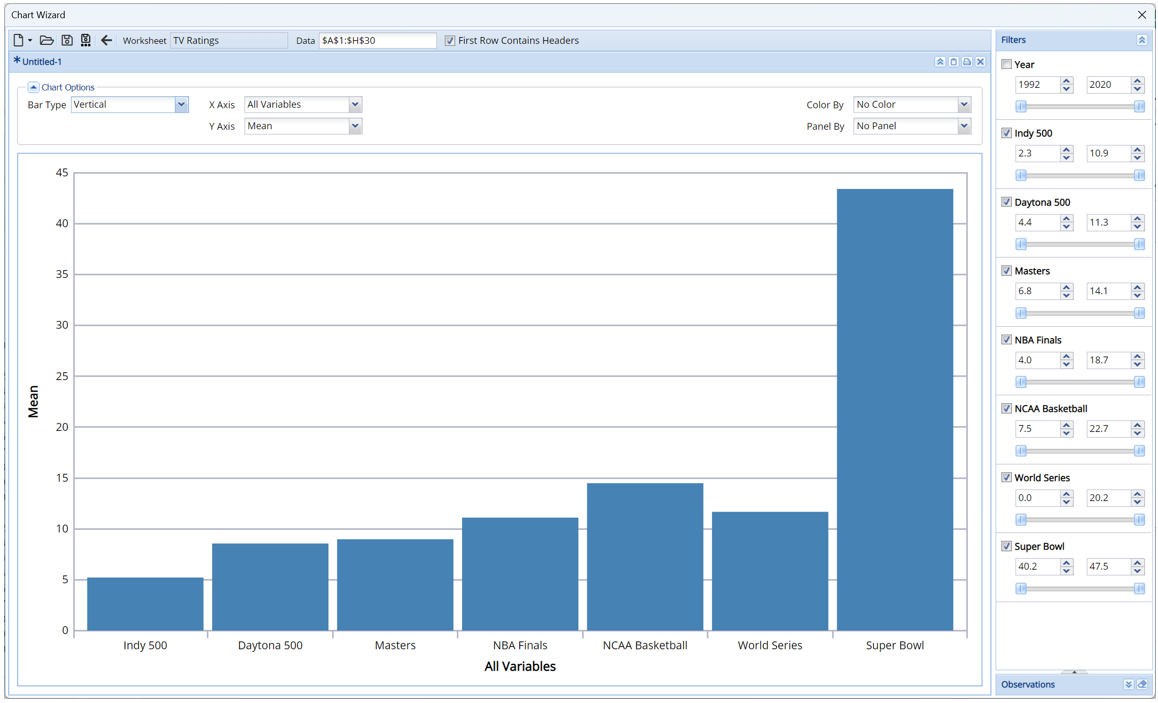The height and width of the screenshot is (703, 1158).
Task: Select the Untitled-1 chart tab
Action: click(42, 62)
